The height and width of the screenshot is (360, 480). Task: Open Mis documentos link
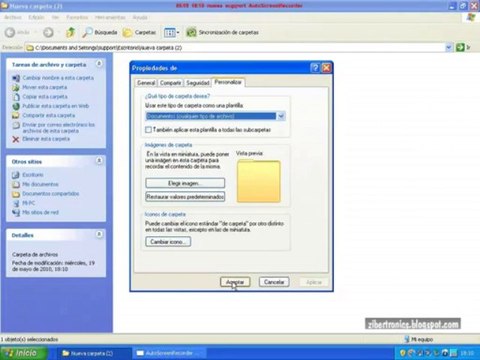click(x=40, y=184)
